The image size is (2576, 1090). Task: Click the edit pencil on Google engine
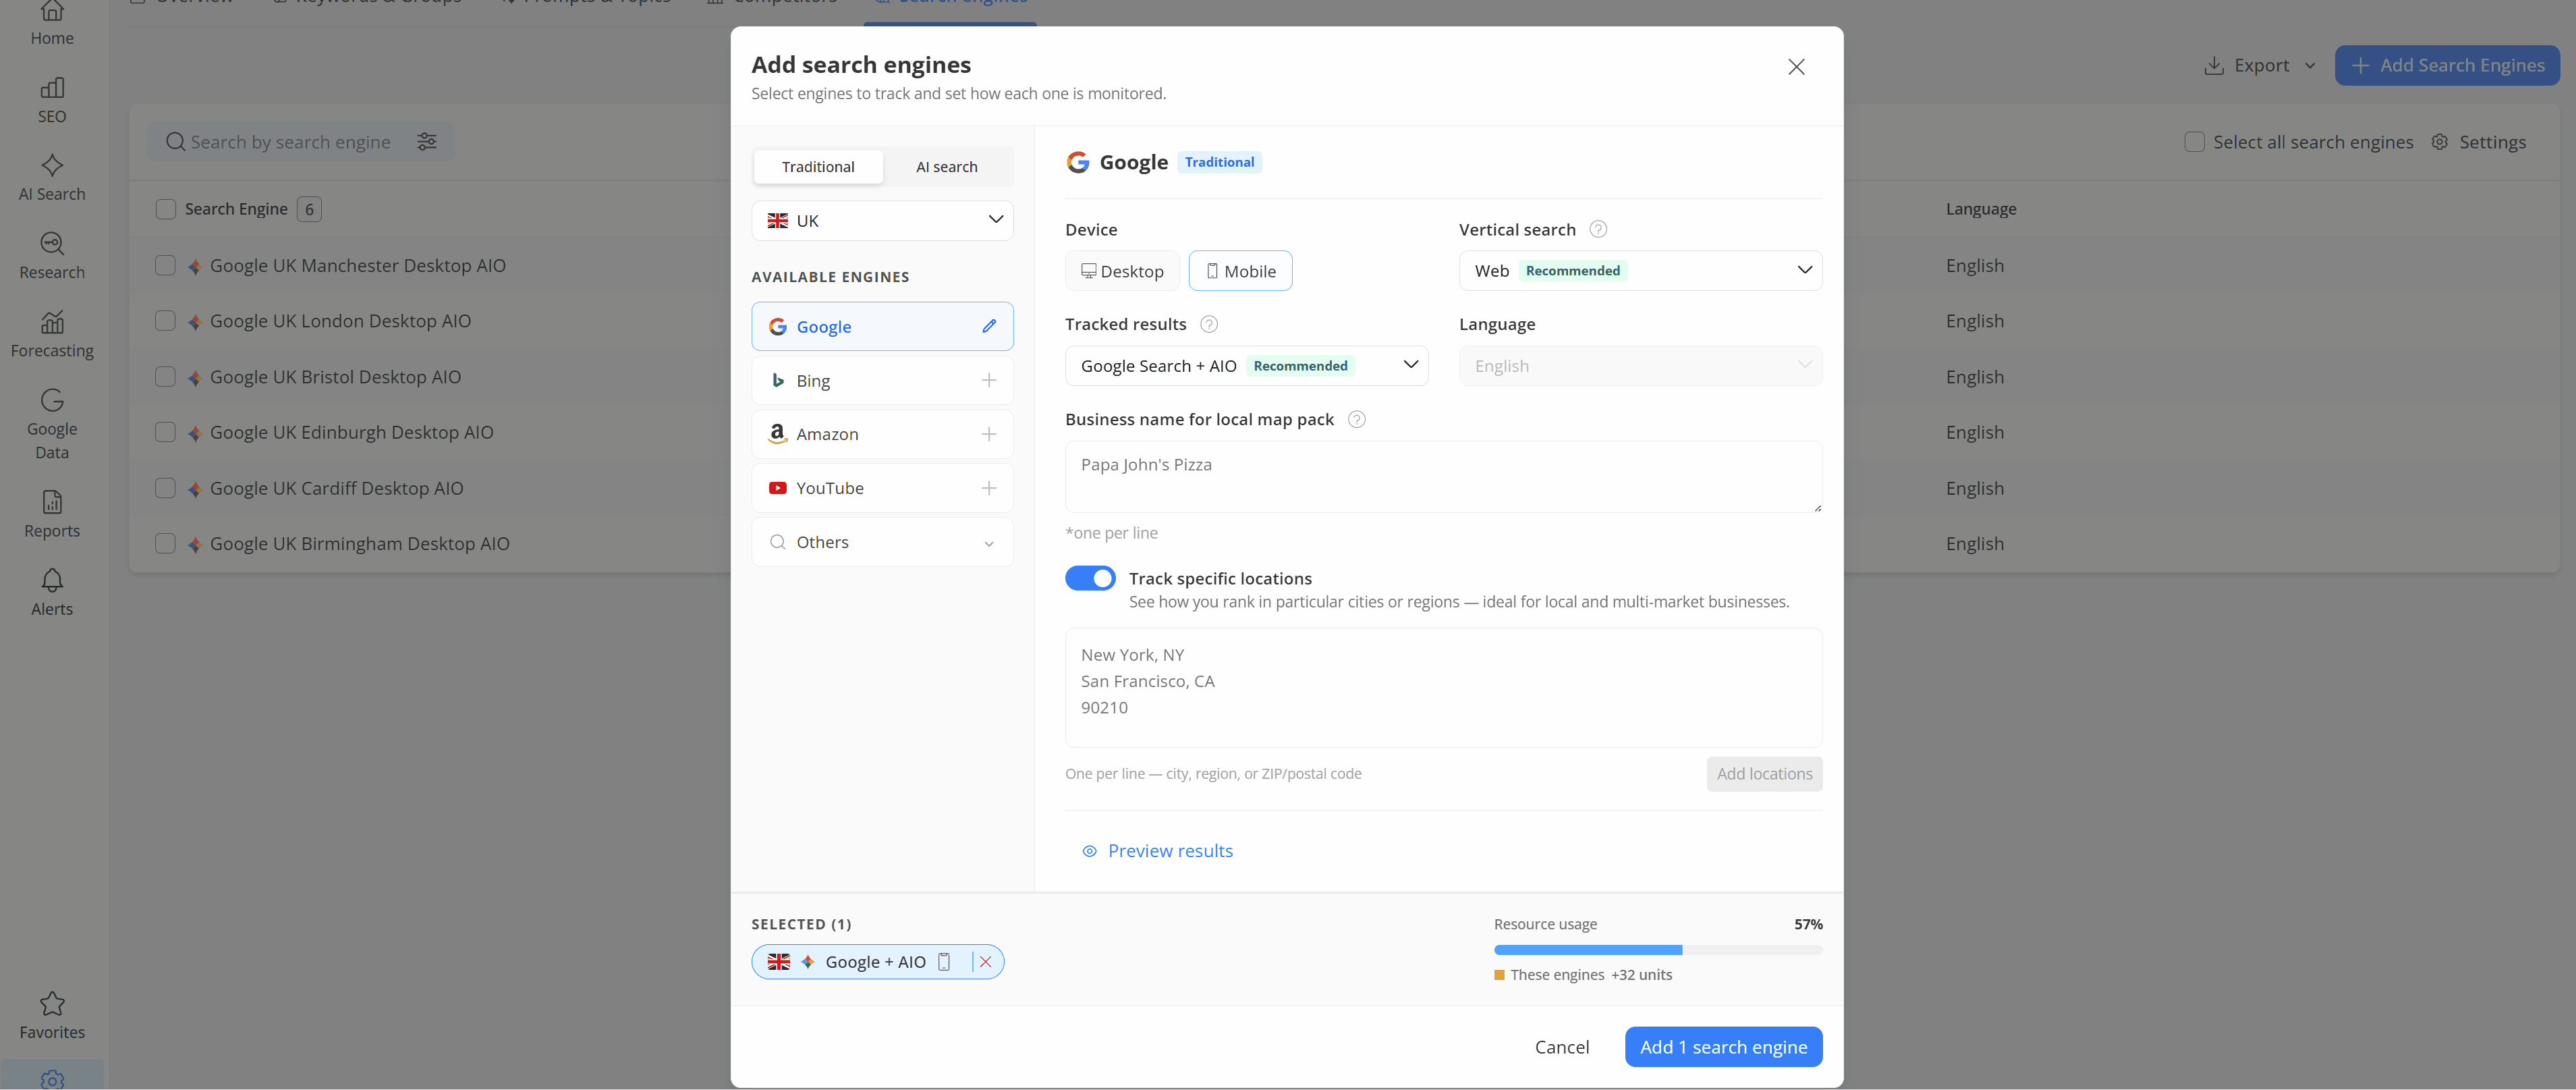[x=988, y=326]
